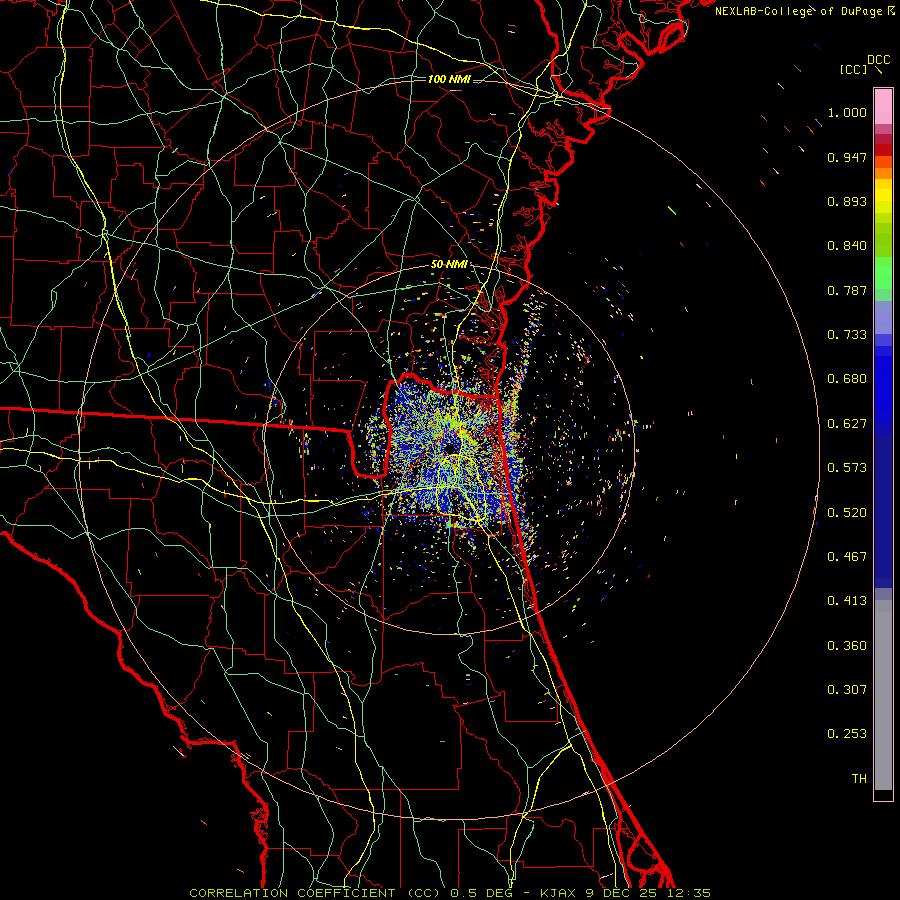
Task: Click the 0.467 legend value
Action: [x=847, y=557]
